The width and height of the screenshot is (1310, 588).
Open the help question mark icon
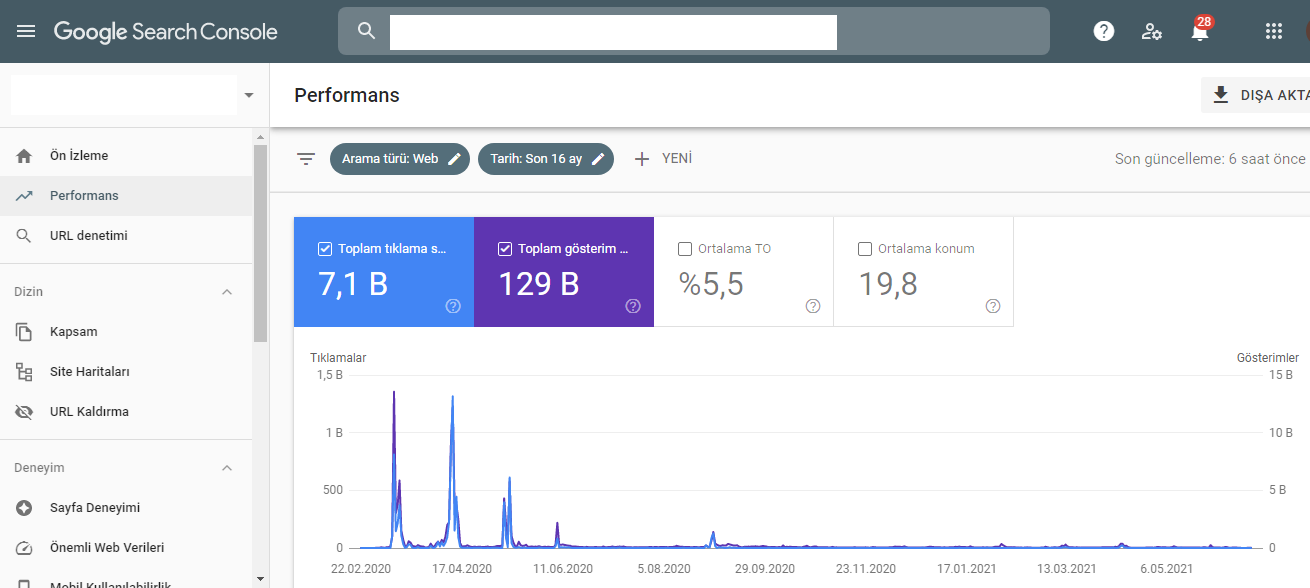(x=1104, y=31)
